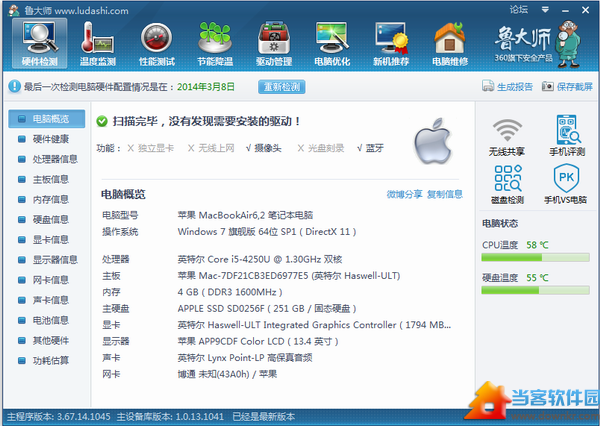Open 手机评测 phone benchmark tool
Image resolution: width=600 pixels, height=426 pixels.
[567, 136]
